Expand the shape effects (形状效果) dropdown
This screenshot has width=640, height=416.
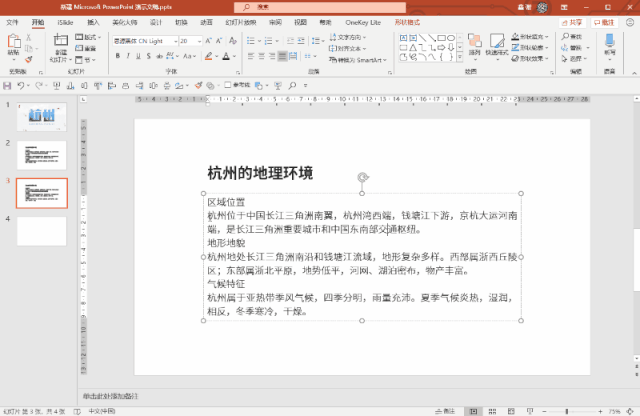(x=530, y=58)
